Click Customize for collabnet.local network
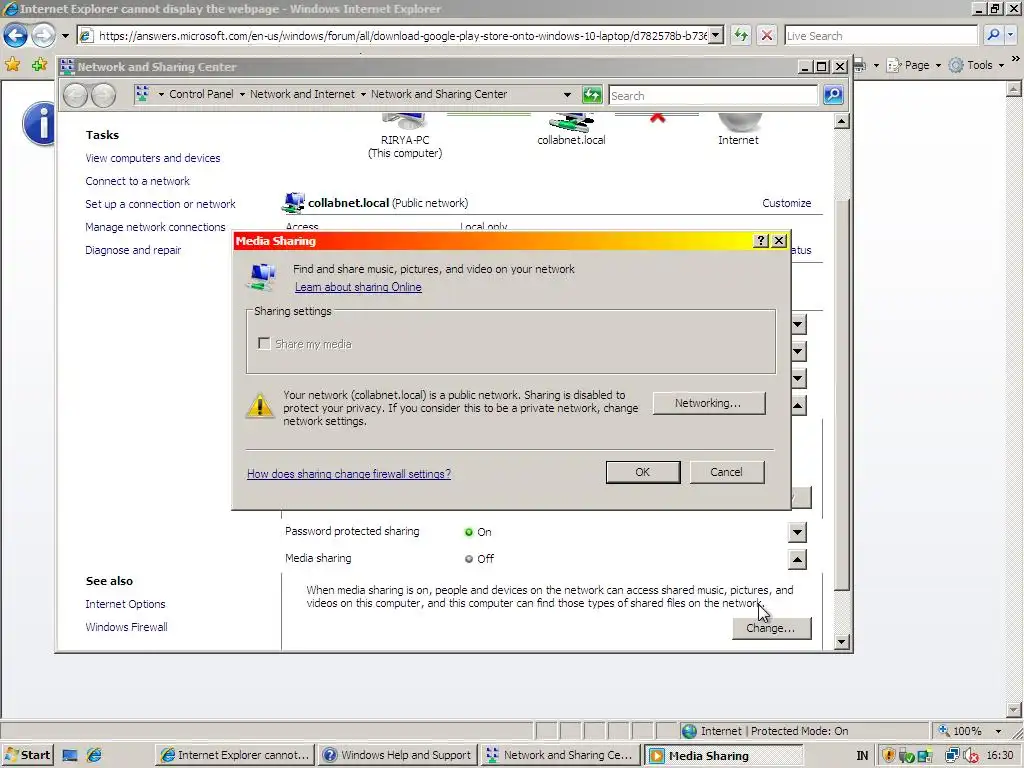1024x768 pixels. coord(786,203)
